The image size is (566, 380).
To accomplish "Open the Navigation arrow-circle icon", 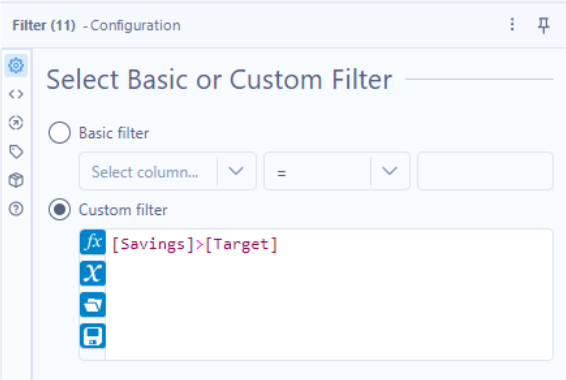I will coord(16,123).
